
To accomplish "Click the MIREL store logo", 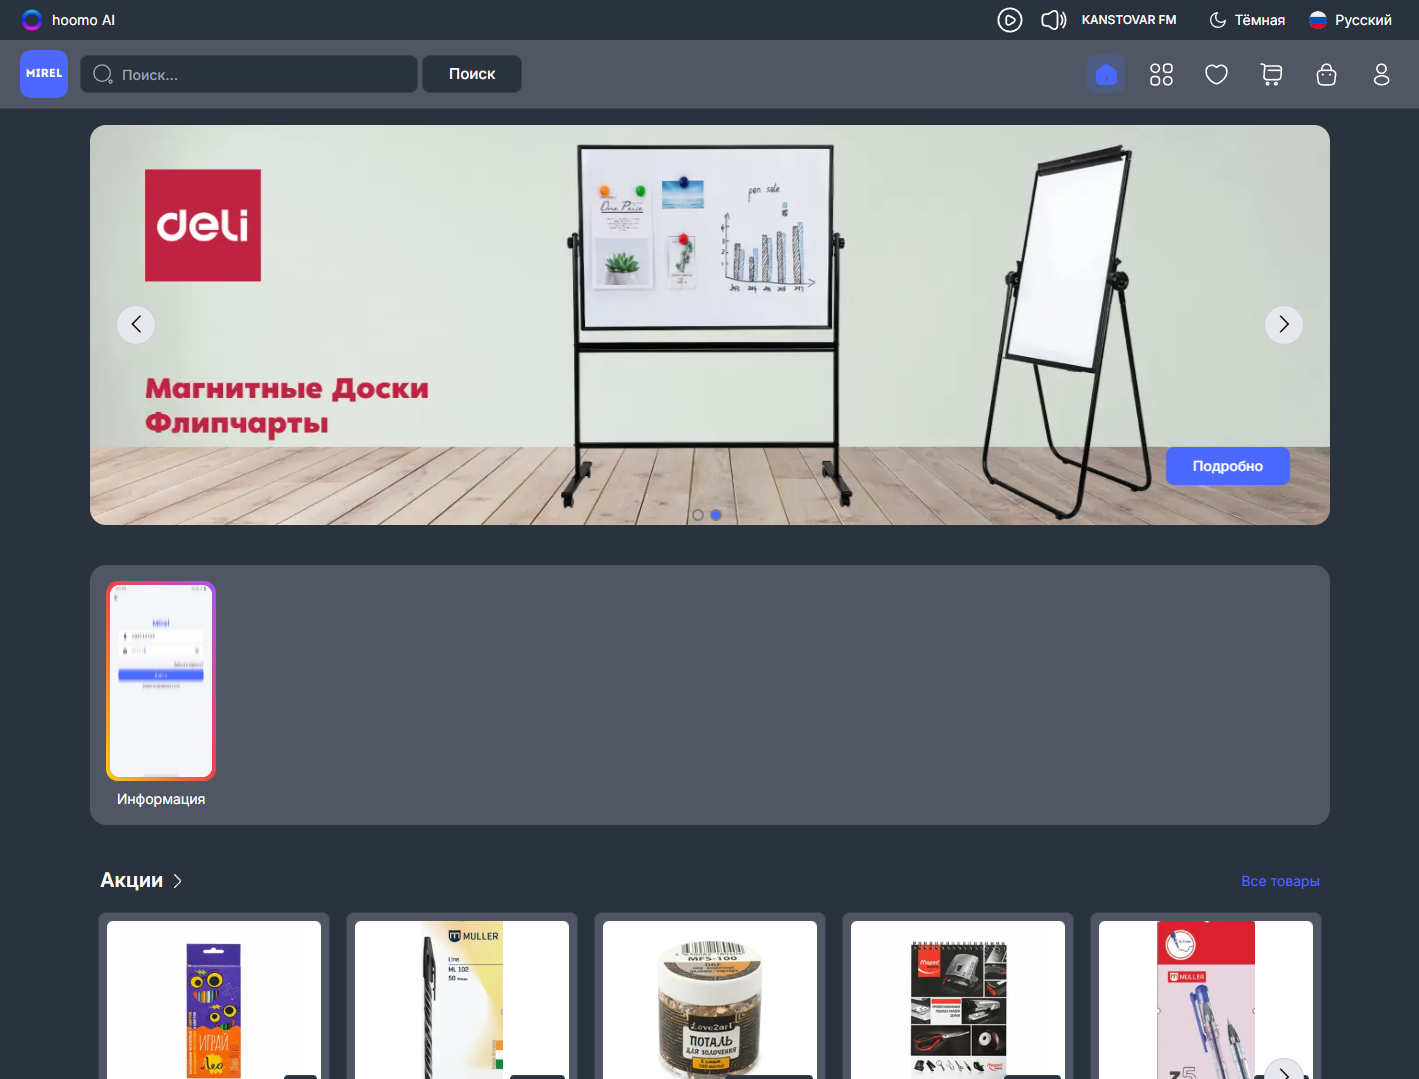I will tap(44, 74).
